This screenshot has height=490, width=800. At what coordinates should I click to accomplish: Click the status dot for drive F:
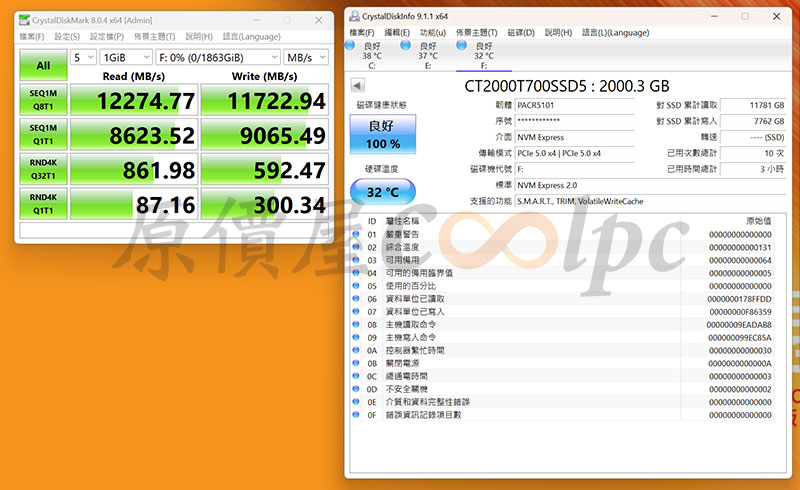(462, 45)
